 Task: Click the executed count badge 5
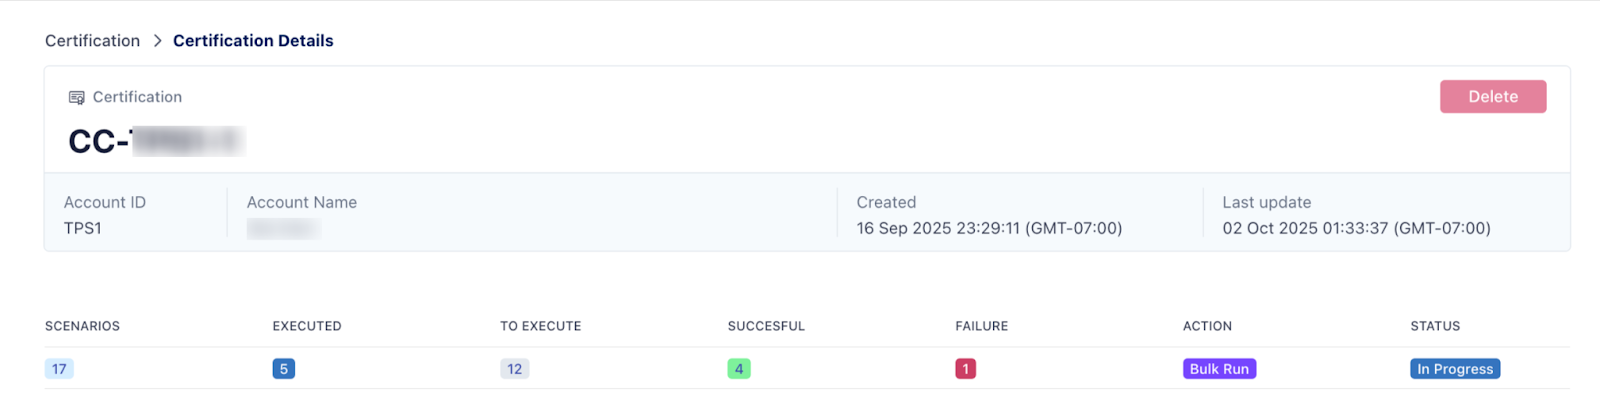pos(284,369)
